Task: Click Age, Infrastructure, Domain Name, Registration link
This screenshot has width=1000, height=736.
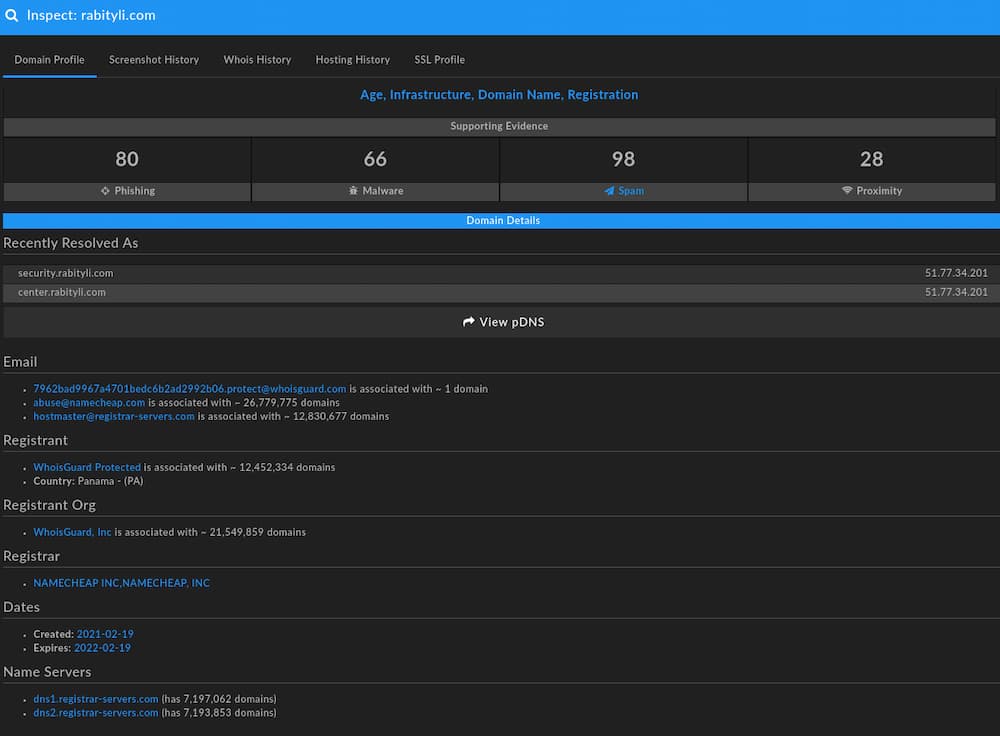Action: [x=499, y=95]
